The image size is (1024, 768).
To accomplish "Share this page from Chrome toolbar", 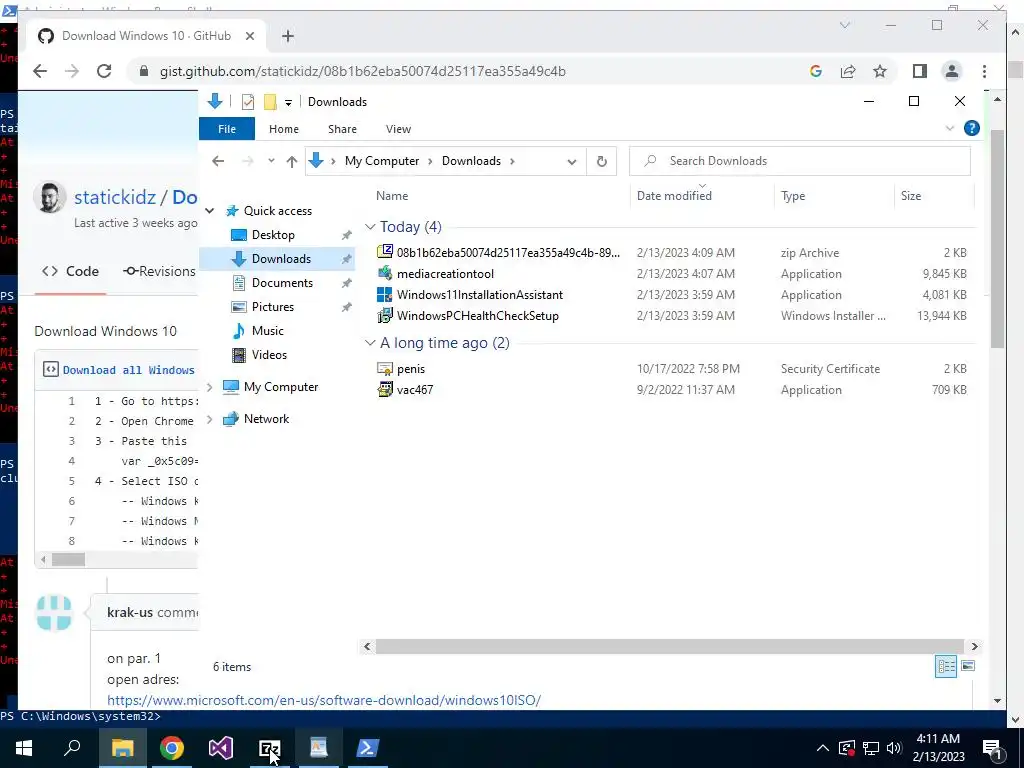I will (x=848, y=71).
